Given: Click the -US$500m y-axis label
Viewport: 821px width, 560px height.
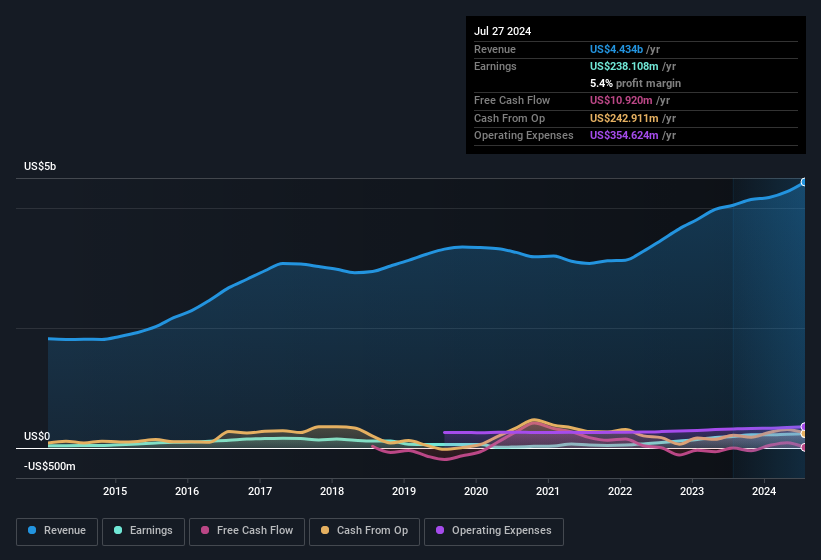Looking at the screenshot, I should [x=50, y=466].
